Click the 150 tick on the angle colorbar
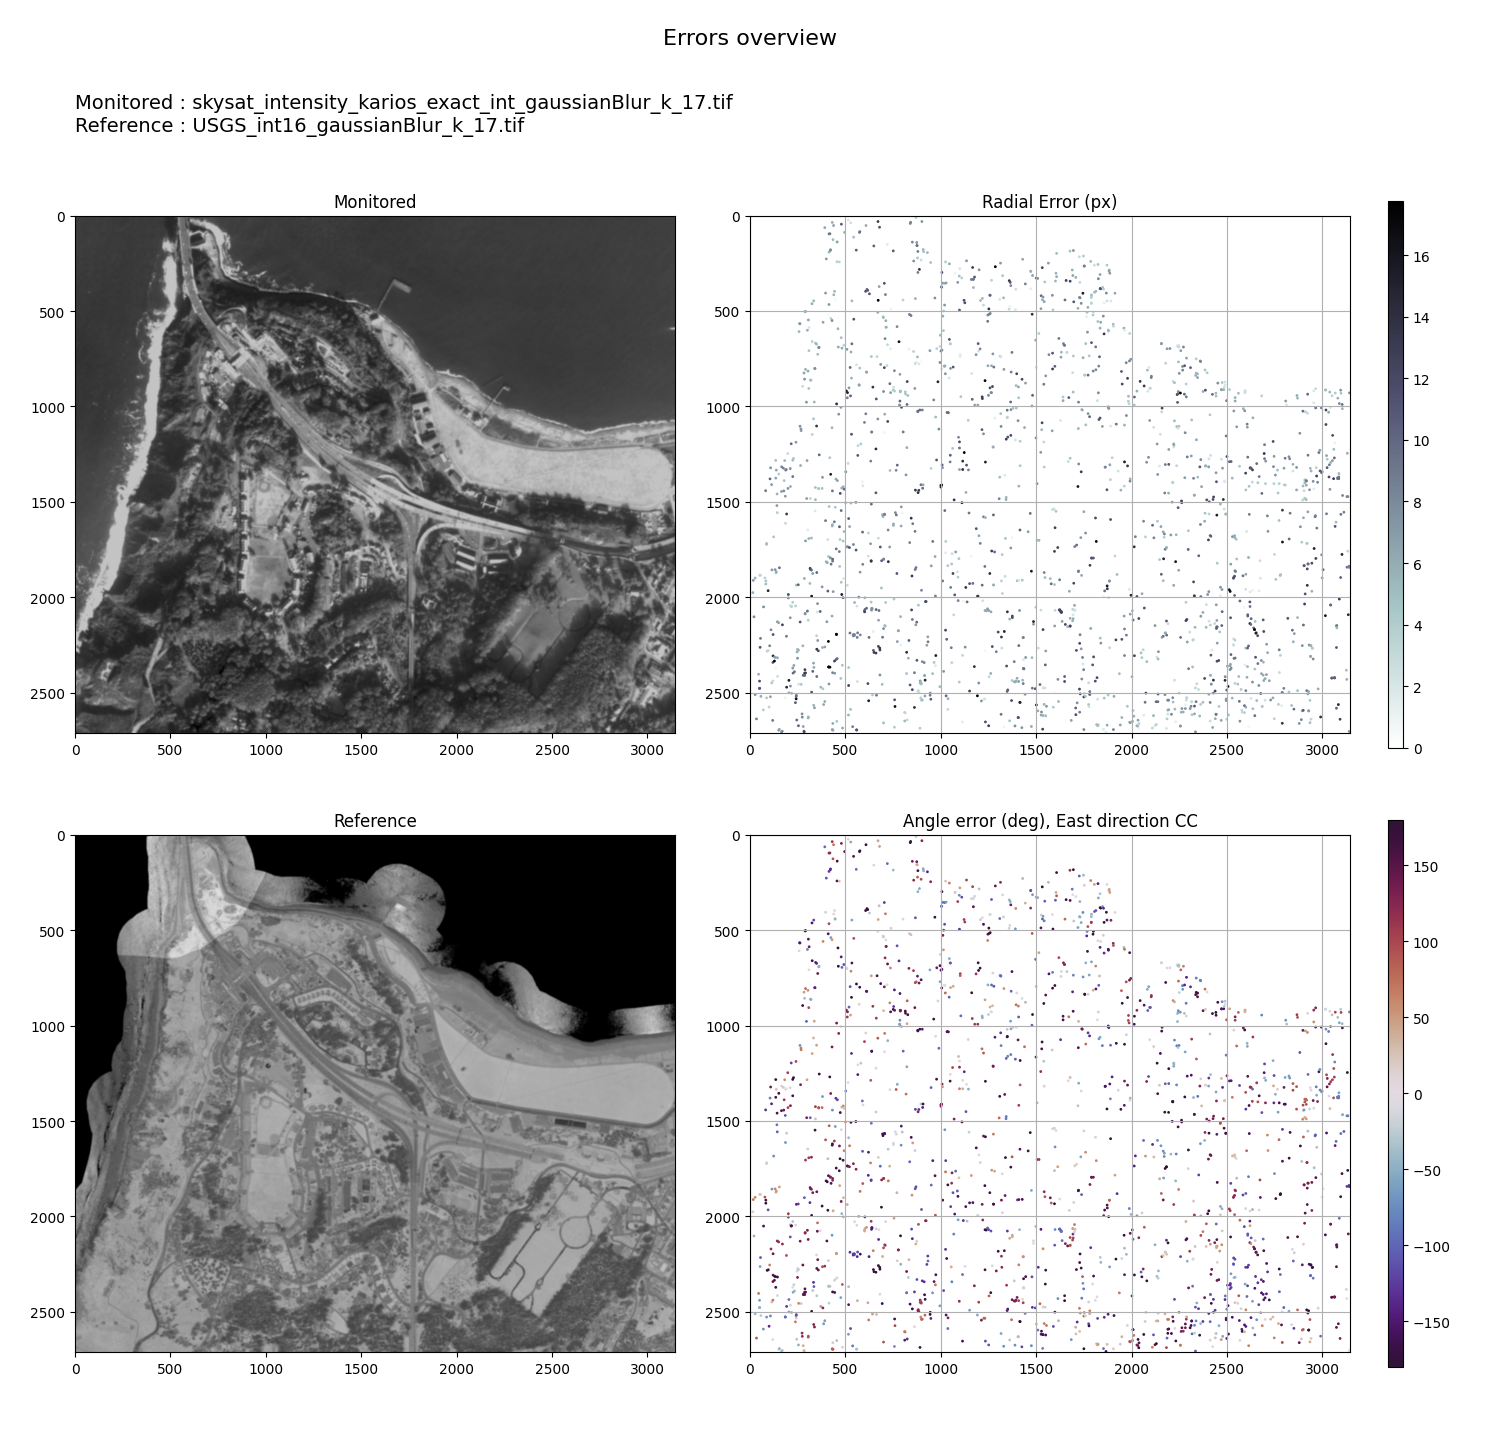This screenshot has width=1500, height=1439. coord(1426,867)
